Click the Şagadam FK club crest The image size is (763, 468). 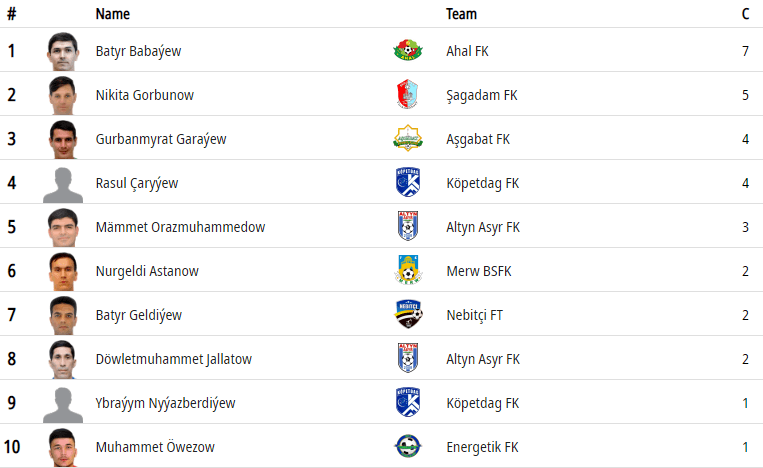pyautogui.click(x=408, y=95)
